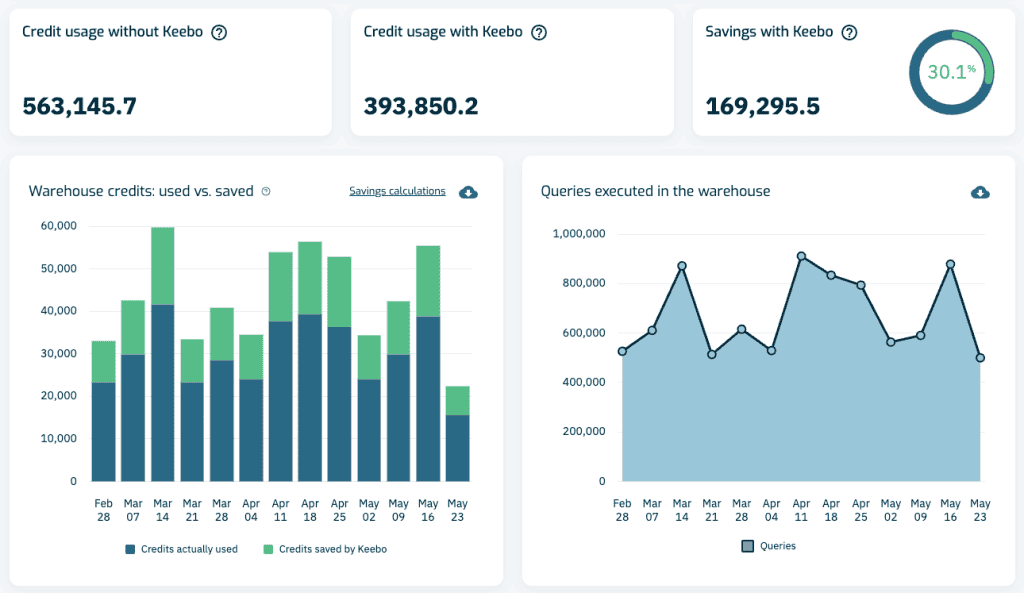Click the dark blue Feb 28 bar
Screen dimensions: 1024x593
click(x=103, y=432)
